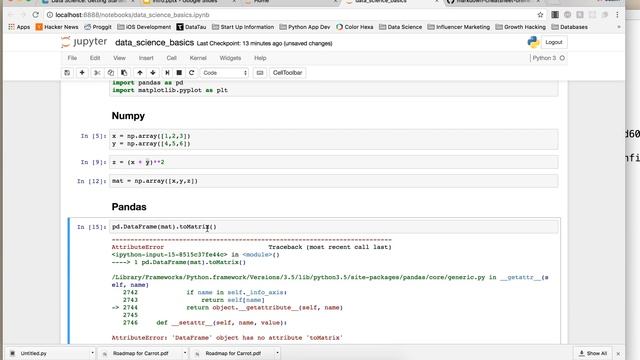Image resolution: width=640 pixels, height=360 pixels.
Task: Click Show All downloads button
Action: point(593,353)
